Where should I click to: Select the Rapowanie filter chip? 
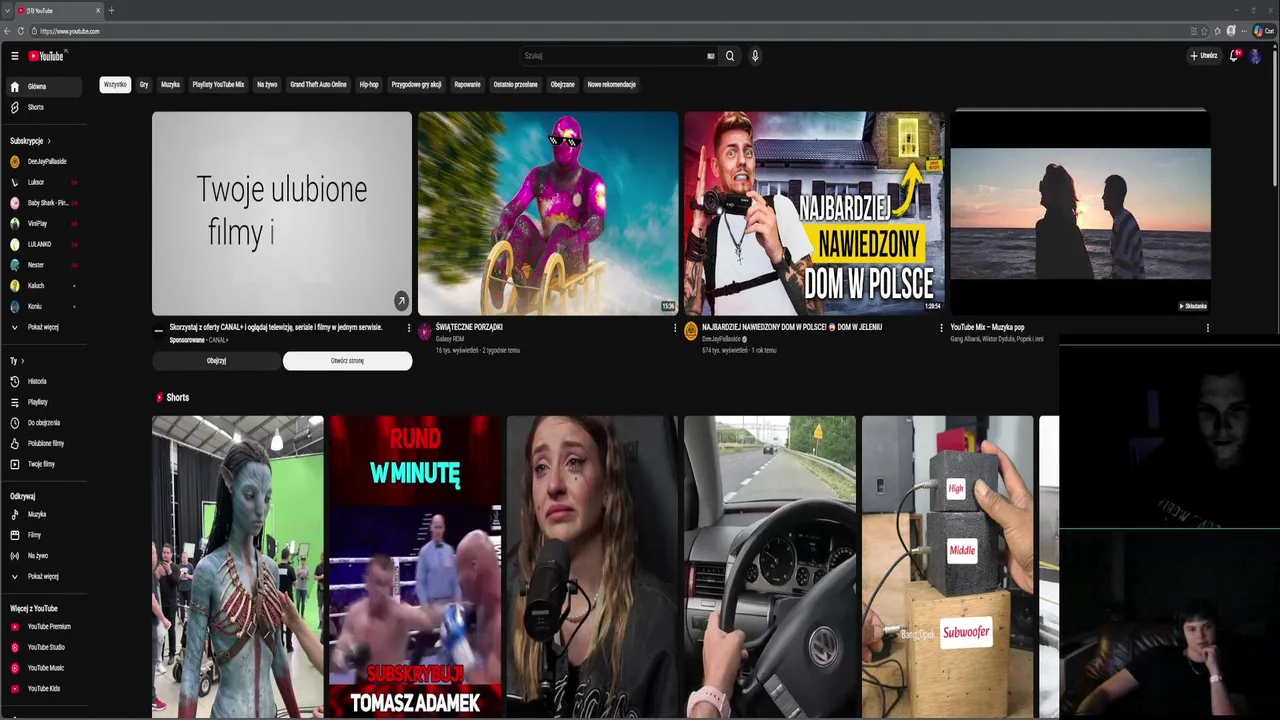click(x=467, y=85)
